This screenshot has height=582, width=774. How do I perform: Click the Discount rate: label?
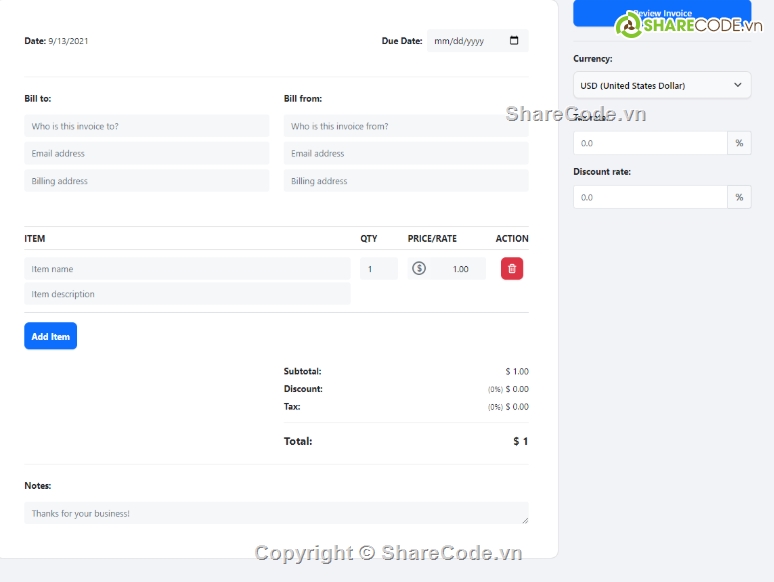point(602,172)
